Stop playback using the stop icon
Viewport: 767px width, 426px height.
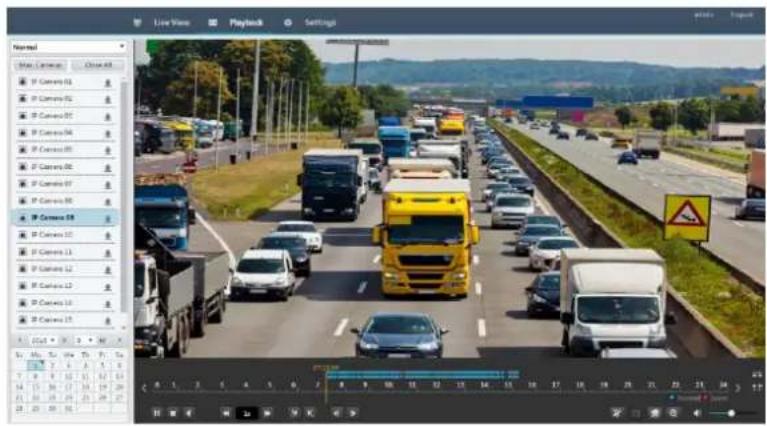click(173, 413)
